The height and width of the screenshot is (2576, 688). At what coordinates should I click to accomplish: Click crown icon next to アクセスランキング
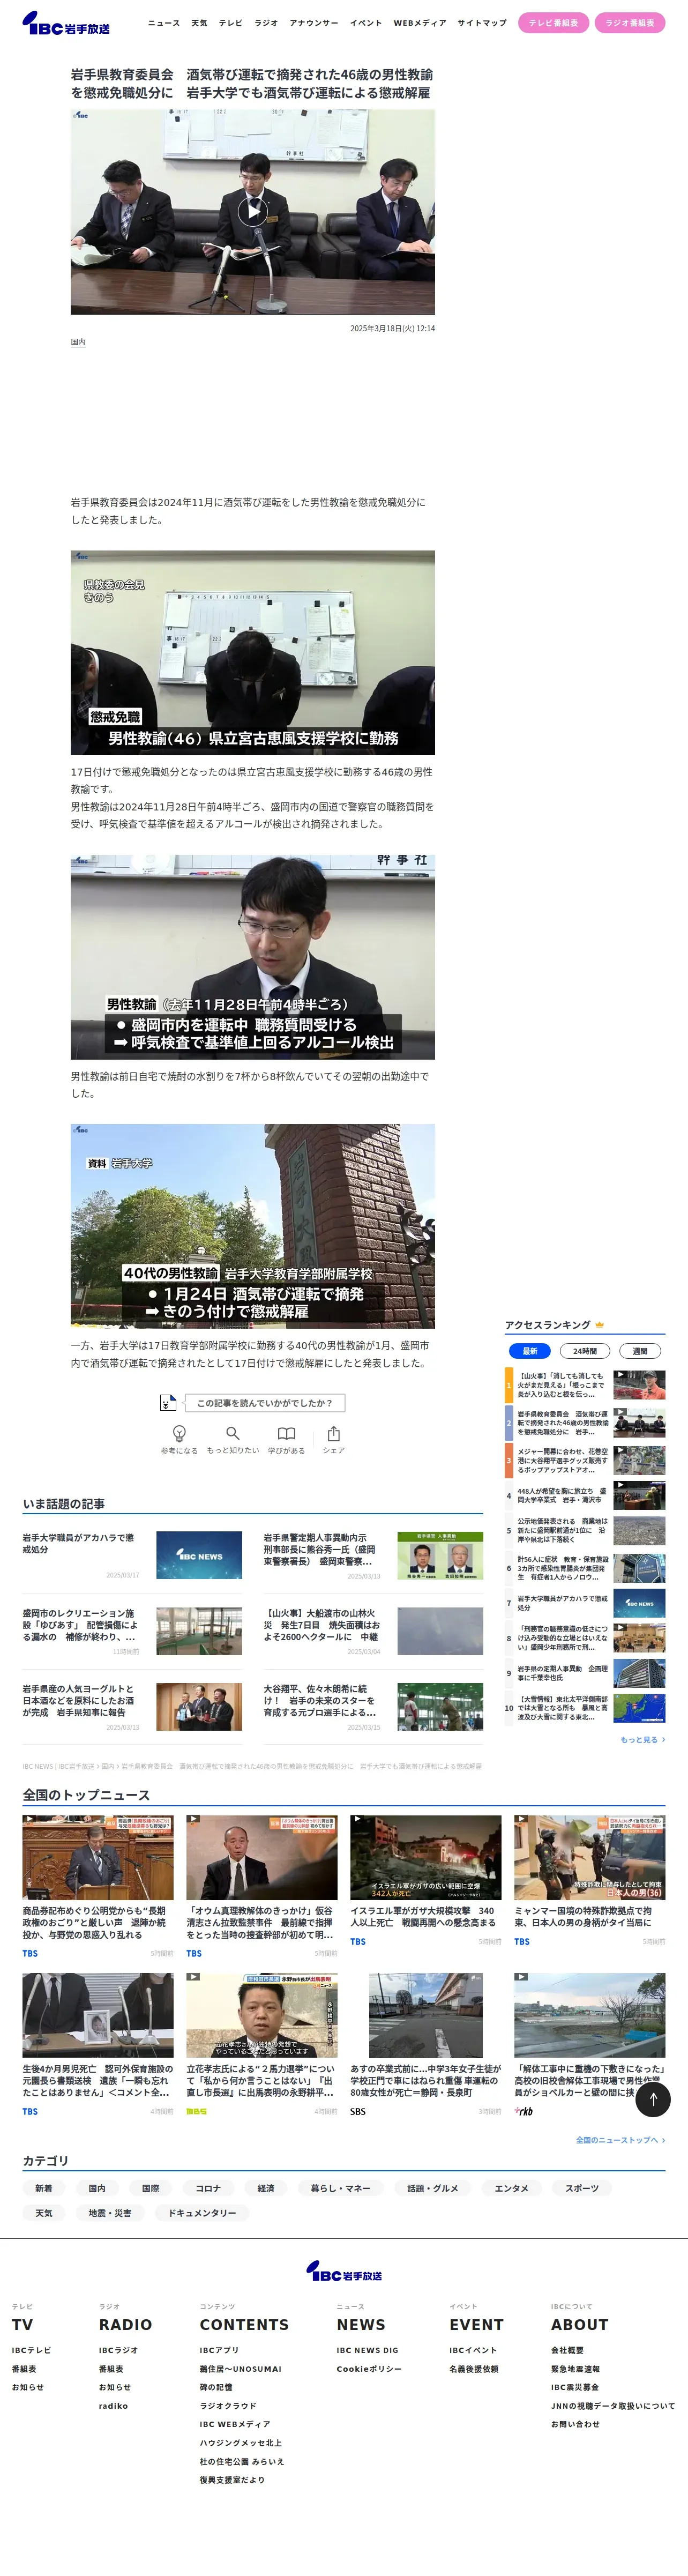pos(600,1325)
